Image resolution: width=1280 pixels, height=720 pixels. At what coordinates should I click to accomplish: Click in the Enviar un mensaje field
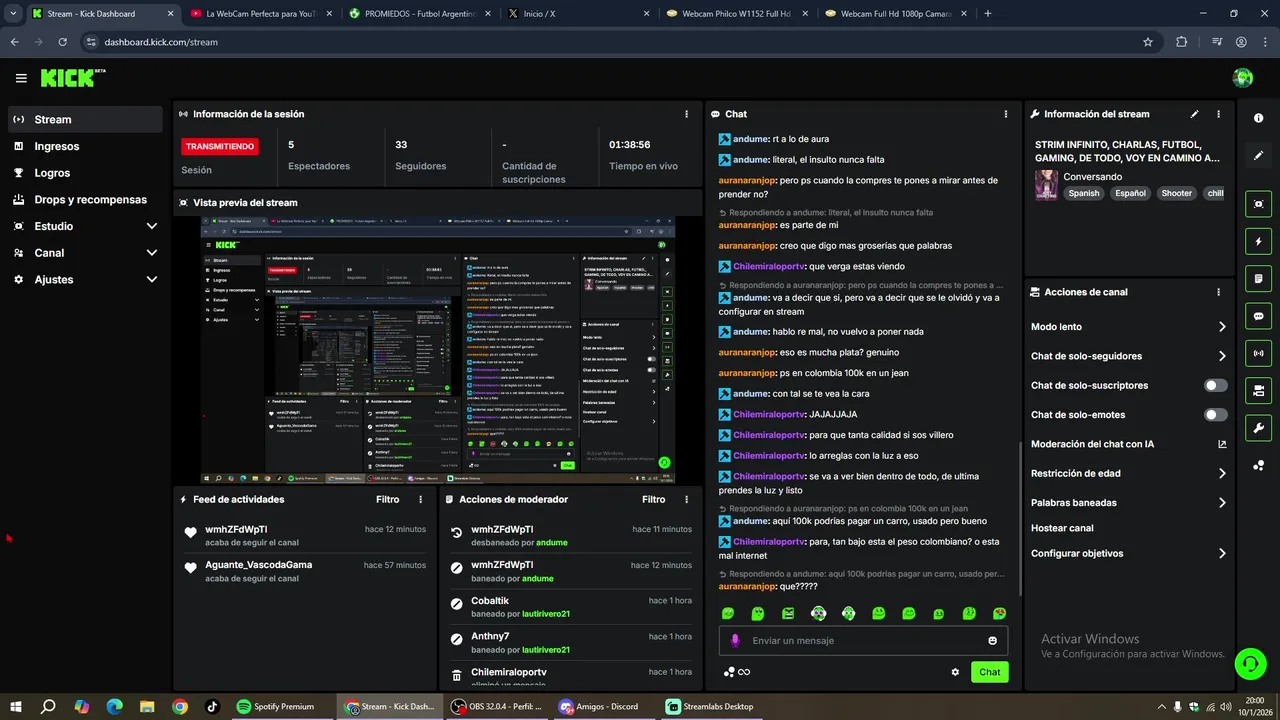click(864, 641)
